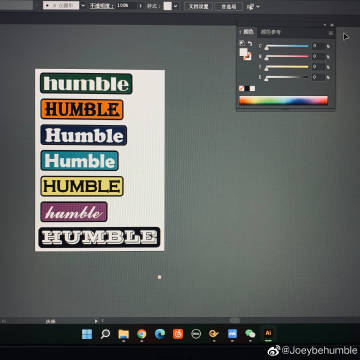360x360 pixels.
Task: Open the orange bird taskbar app
Action: 214,334
